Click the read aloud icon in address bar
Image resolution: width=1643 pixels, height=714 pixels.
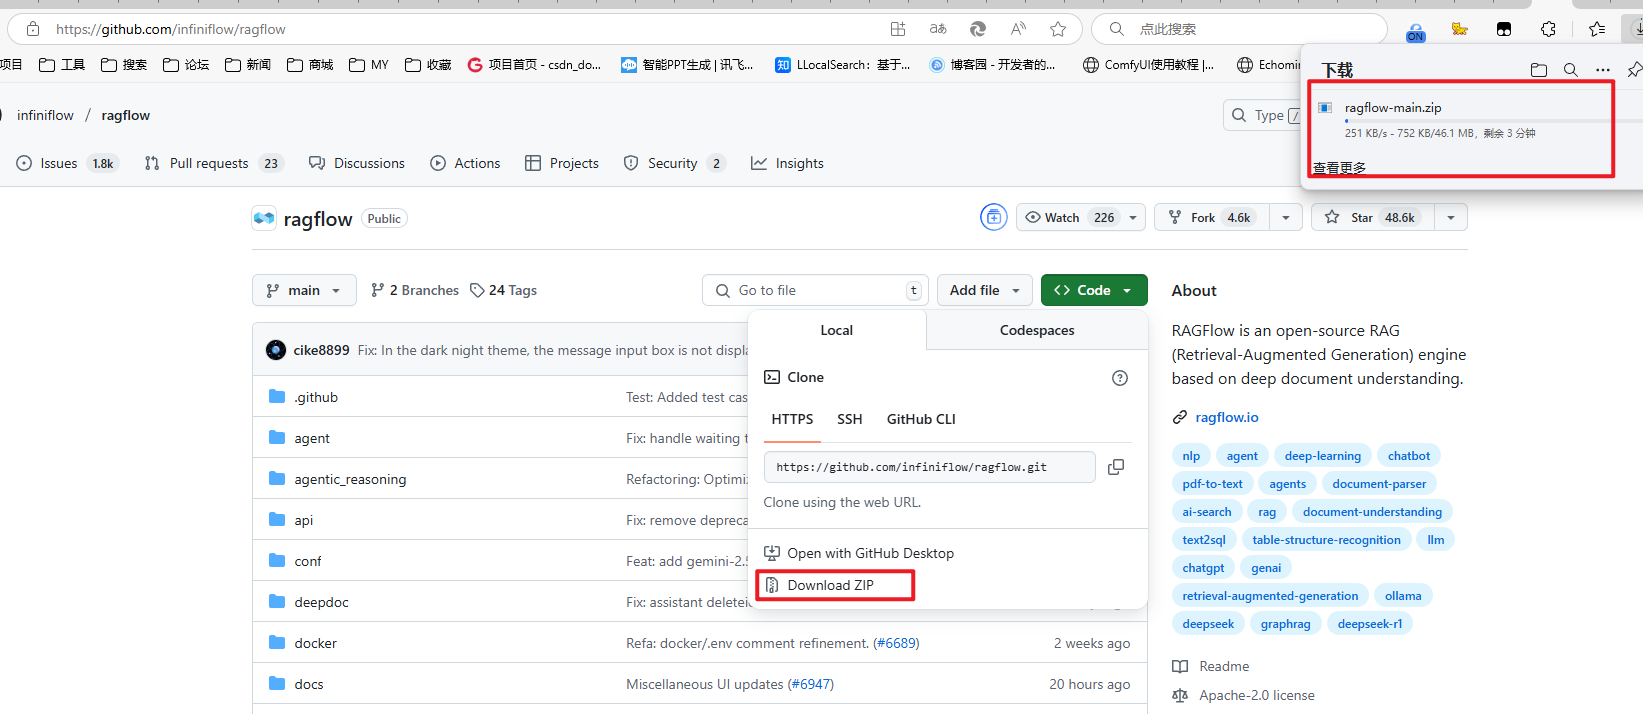1018,29
